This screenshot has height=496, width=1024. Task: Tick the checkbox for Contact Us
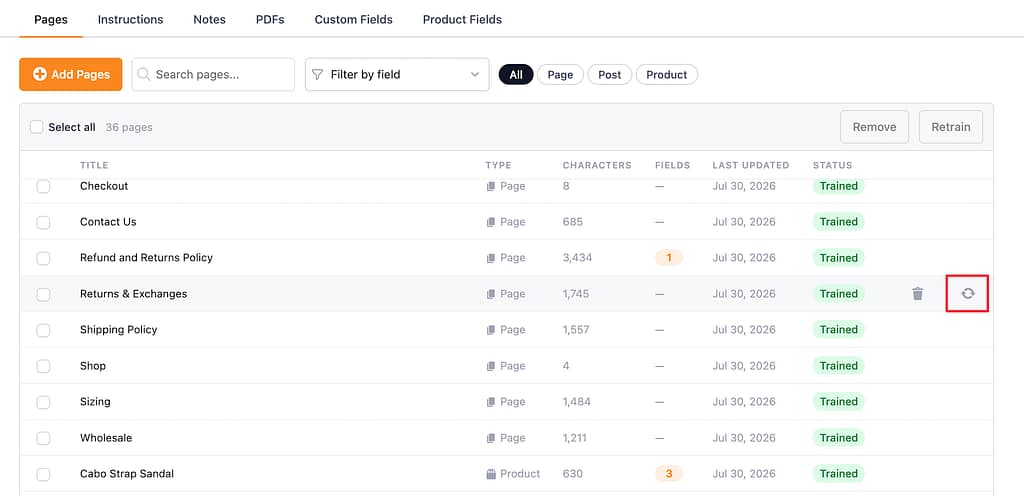pyautogui.click(x=43, y=223)
